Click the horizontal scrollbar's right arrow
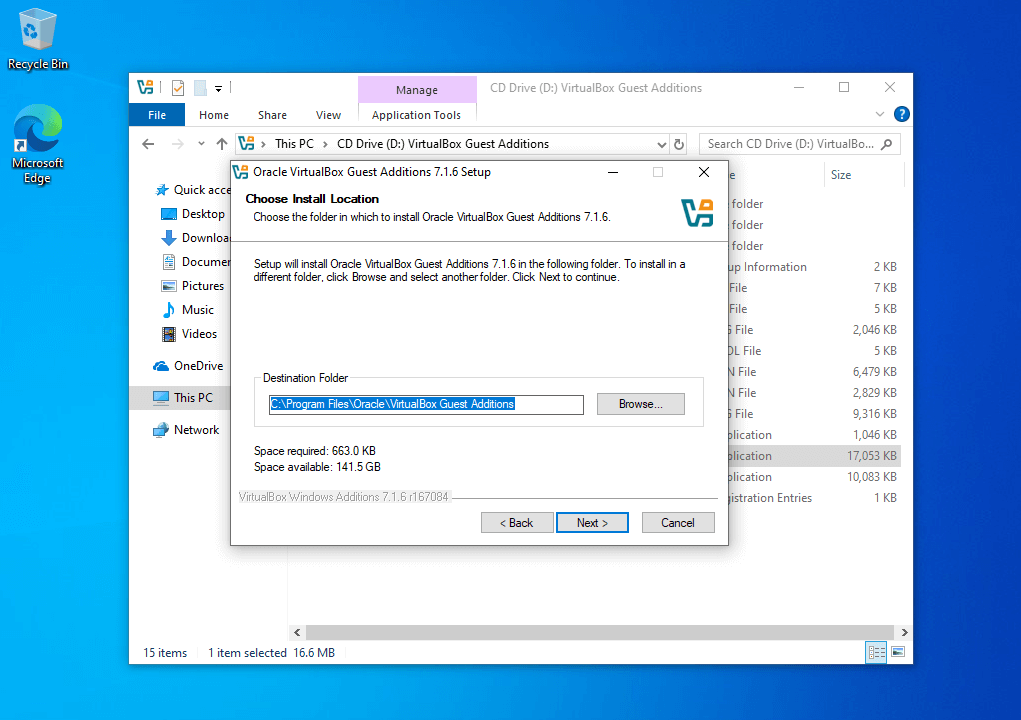Screen dimensions: 1021x720 coord(904,632)
